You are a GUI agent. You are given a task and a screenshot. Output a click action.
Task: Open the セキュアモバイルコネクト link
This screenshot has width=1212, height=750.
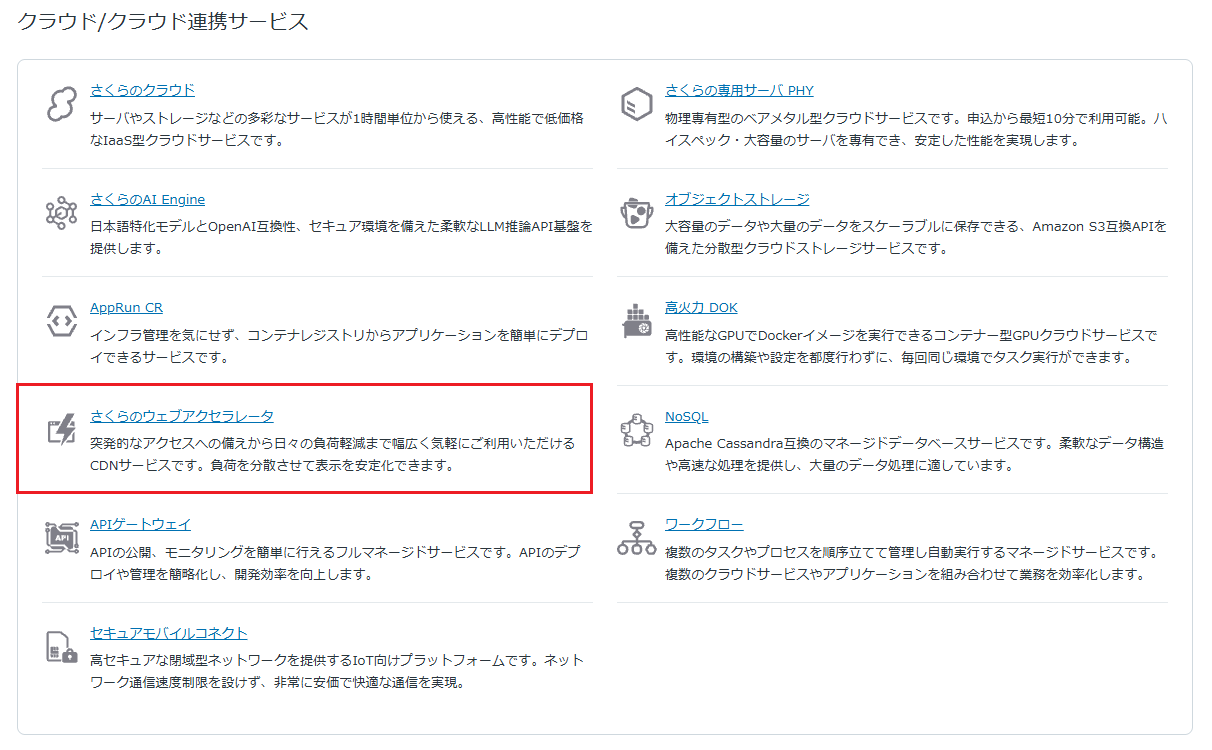168,633
